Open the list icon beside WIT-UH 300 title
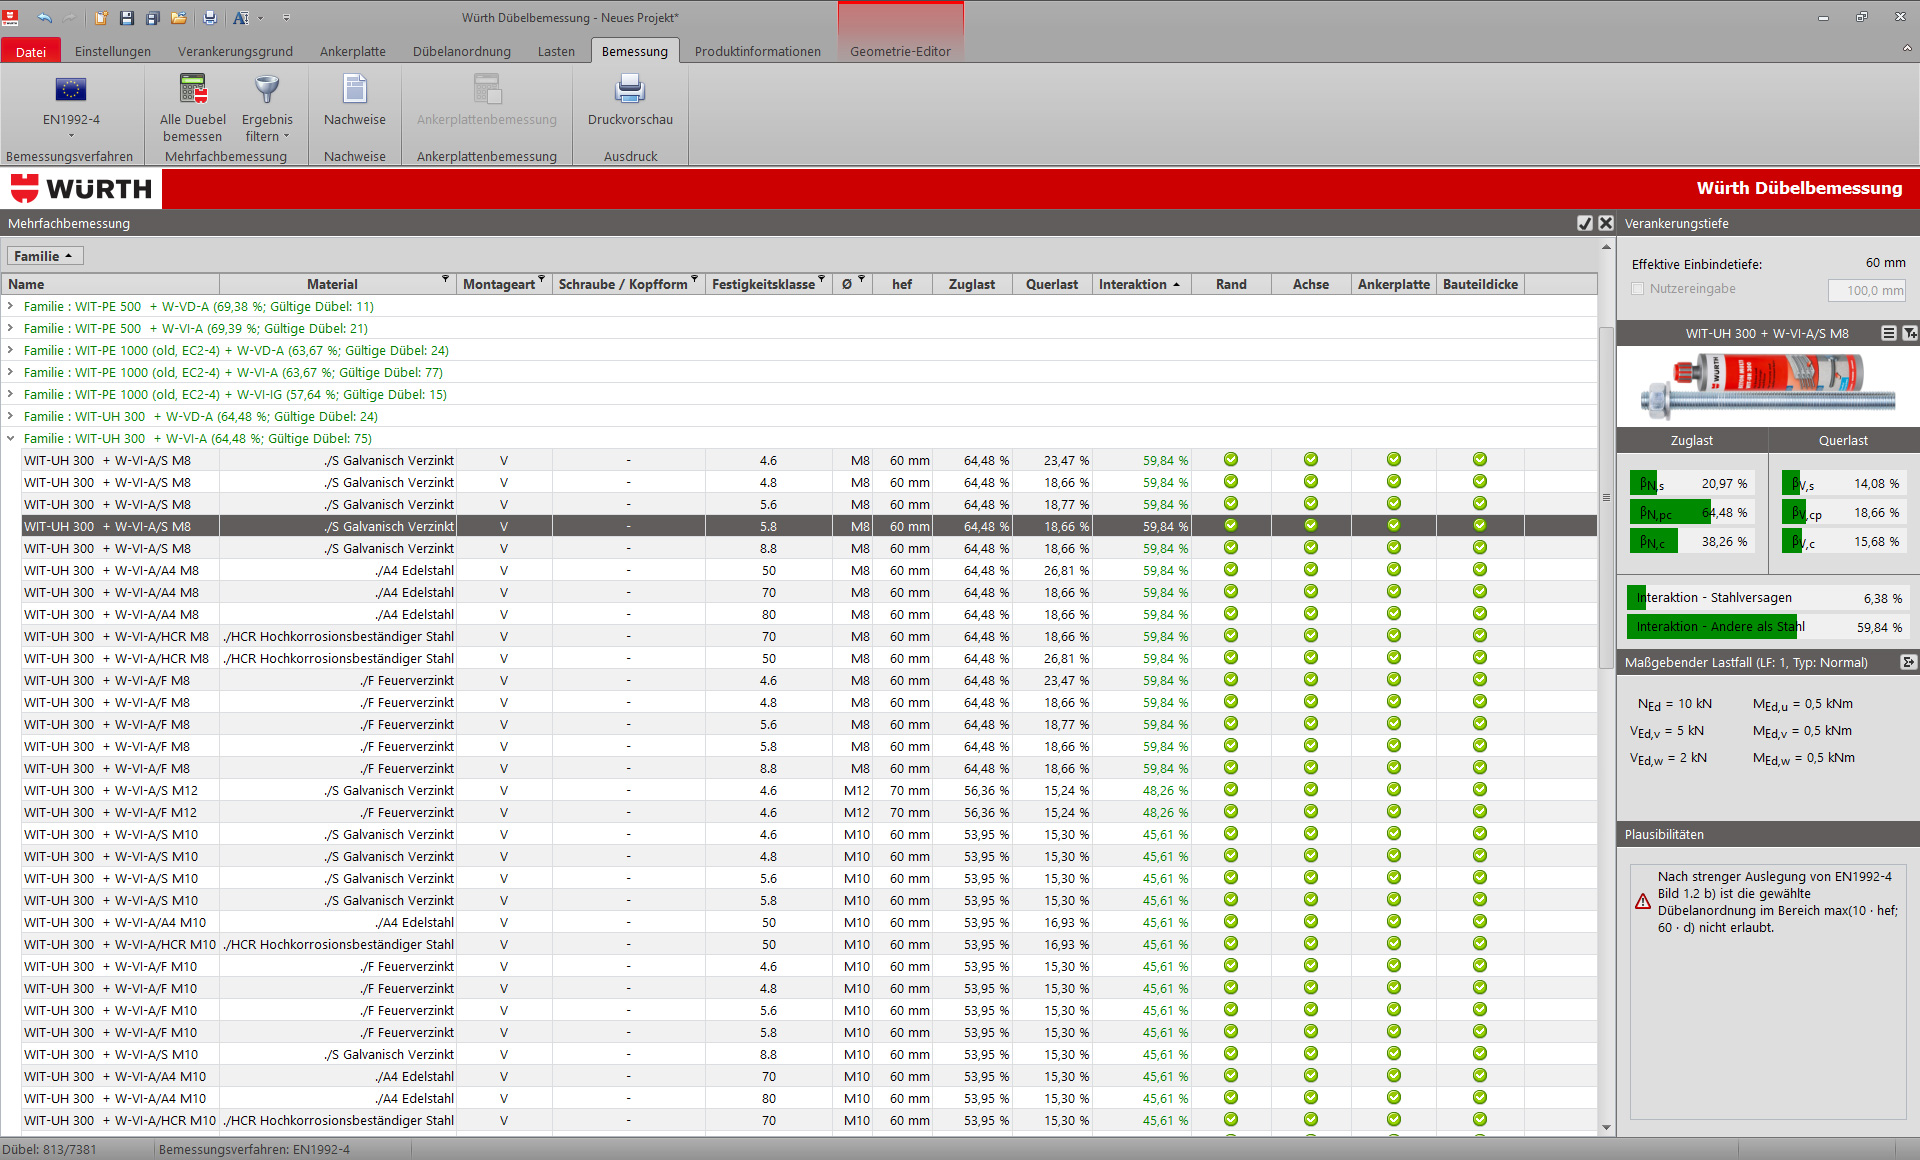This screenshot has width=1920, height=1160. 1889,333
